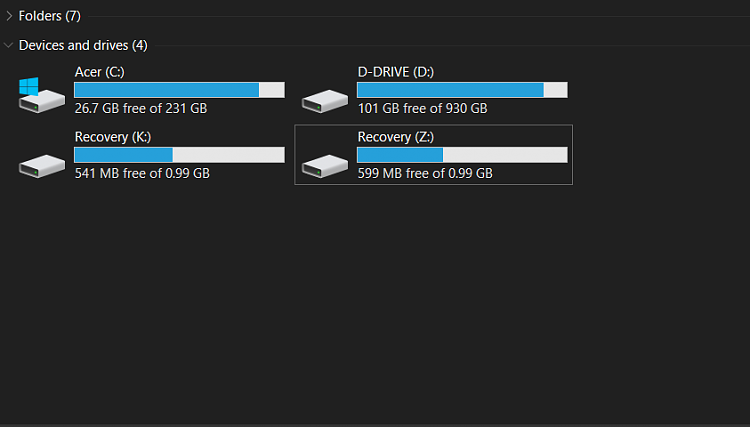Image resolution: width=750 pixels, height=427 pixels.
Task: Click the Acer (C:) storage usage bar
Action: [x=179, y=90]
